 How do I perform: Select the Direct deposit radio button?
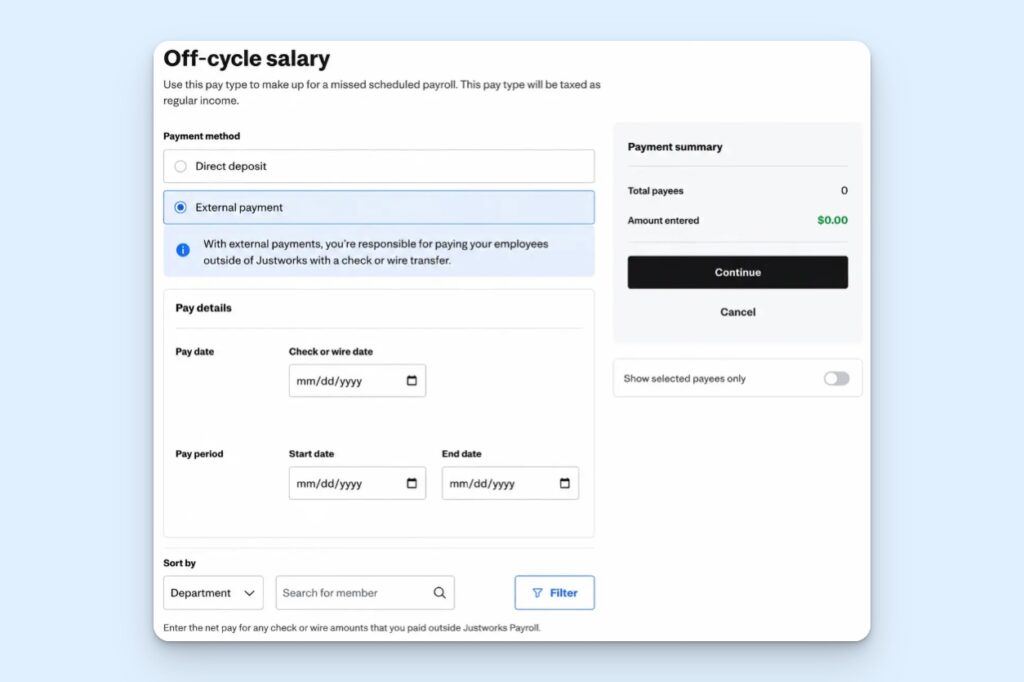[x=180, y=167]
